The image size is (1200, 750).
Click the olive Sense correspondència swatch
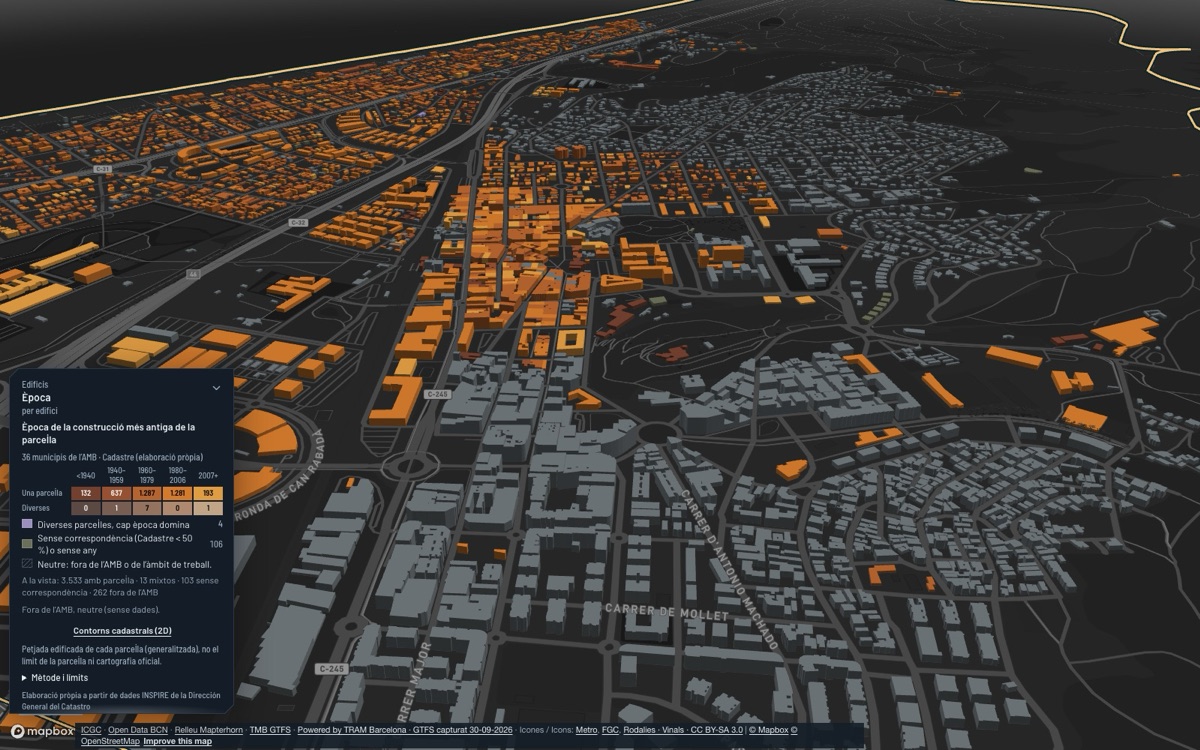(x=27, y=544)
